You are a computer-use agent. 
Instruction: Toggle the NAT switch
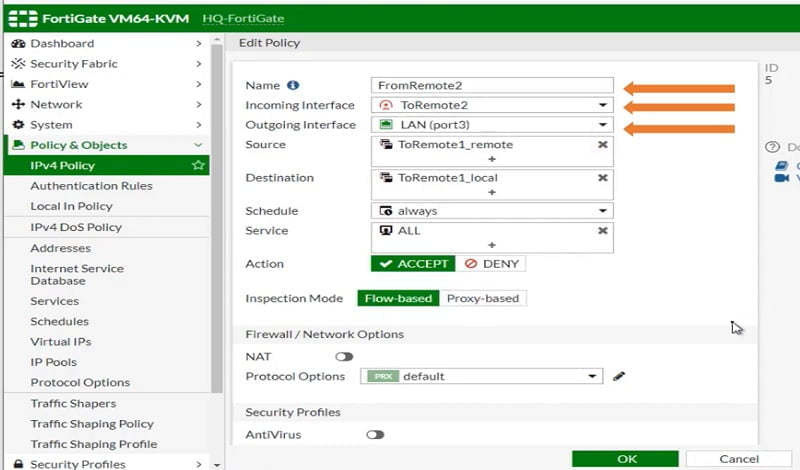(344, 356)
